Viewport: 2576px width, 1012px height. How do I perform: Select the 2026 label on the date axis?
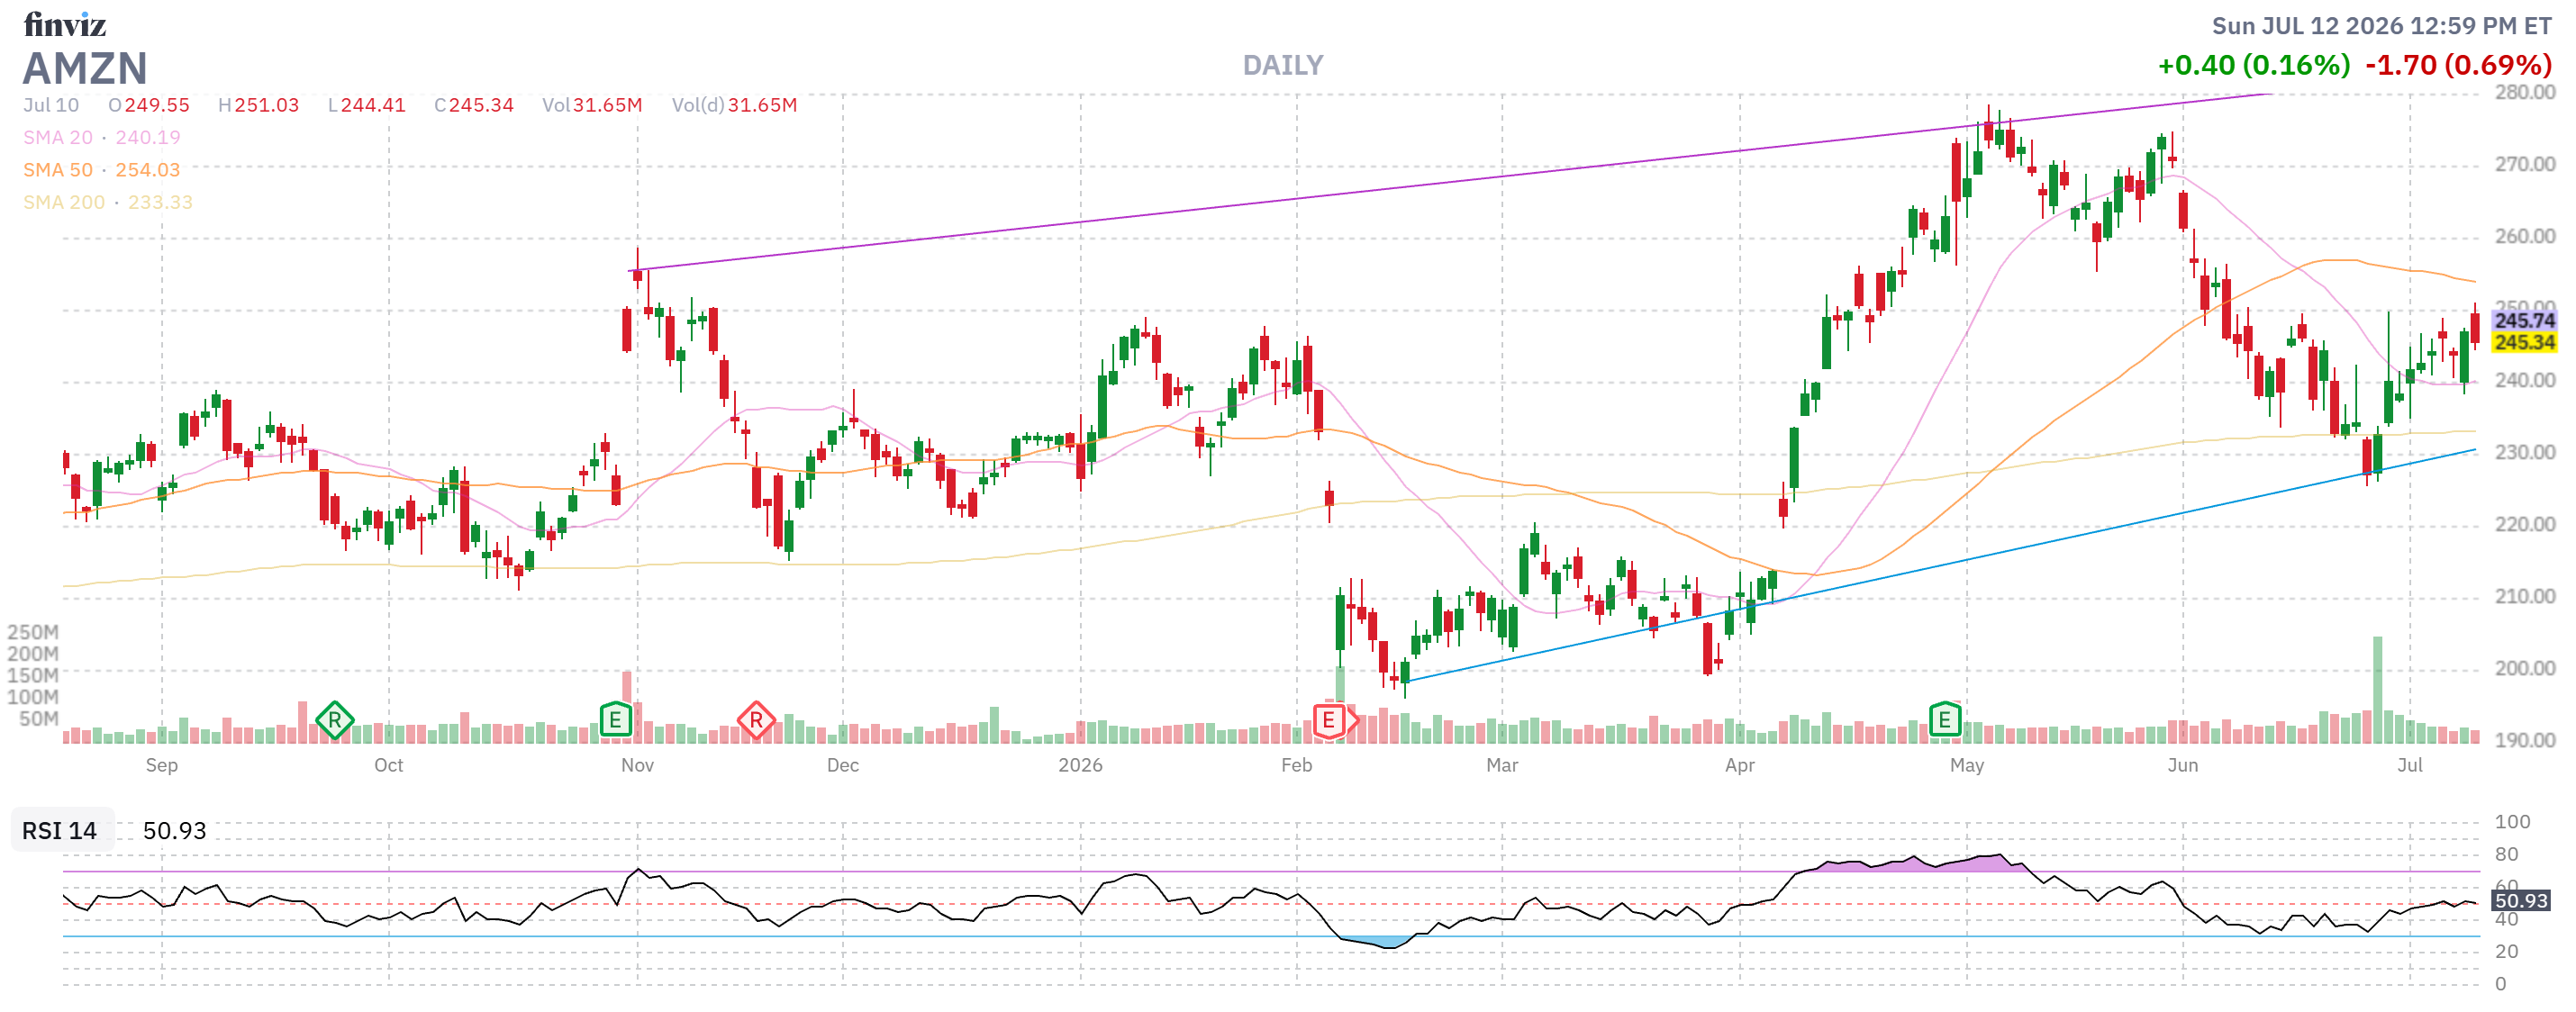[1080, 765]
